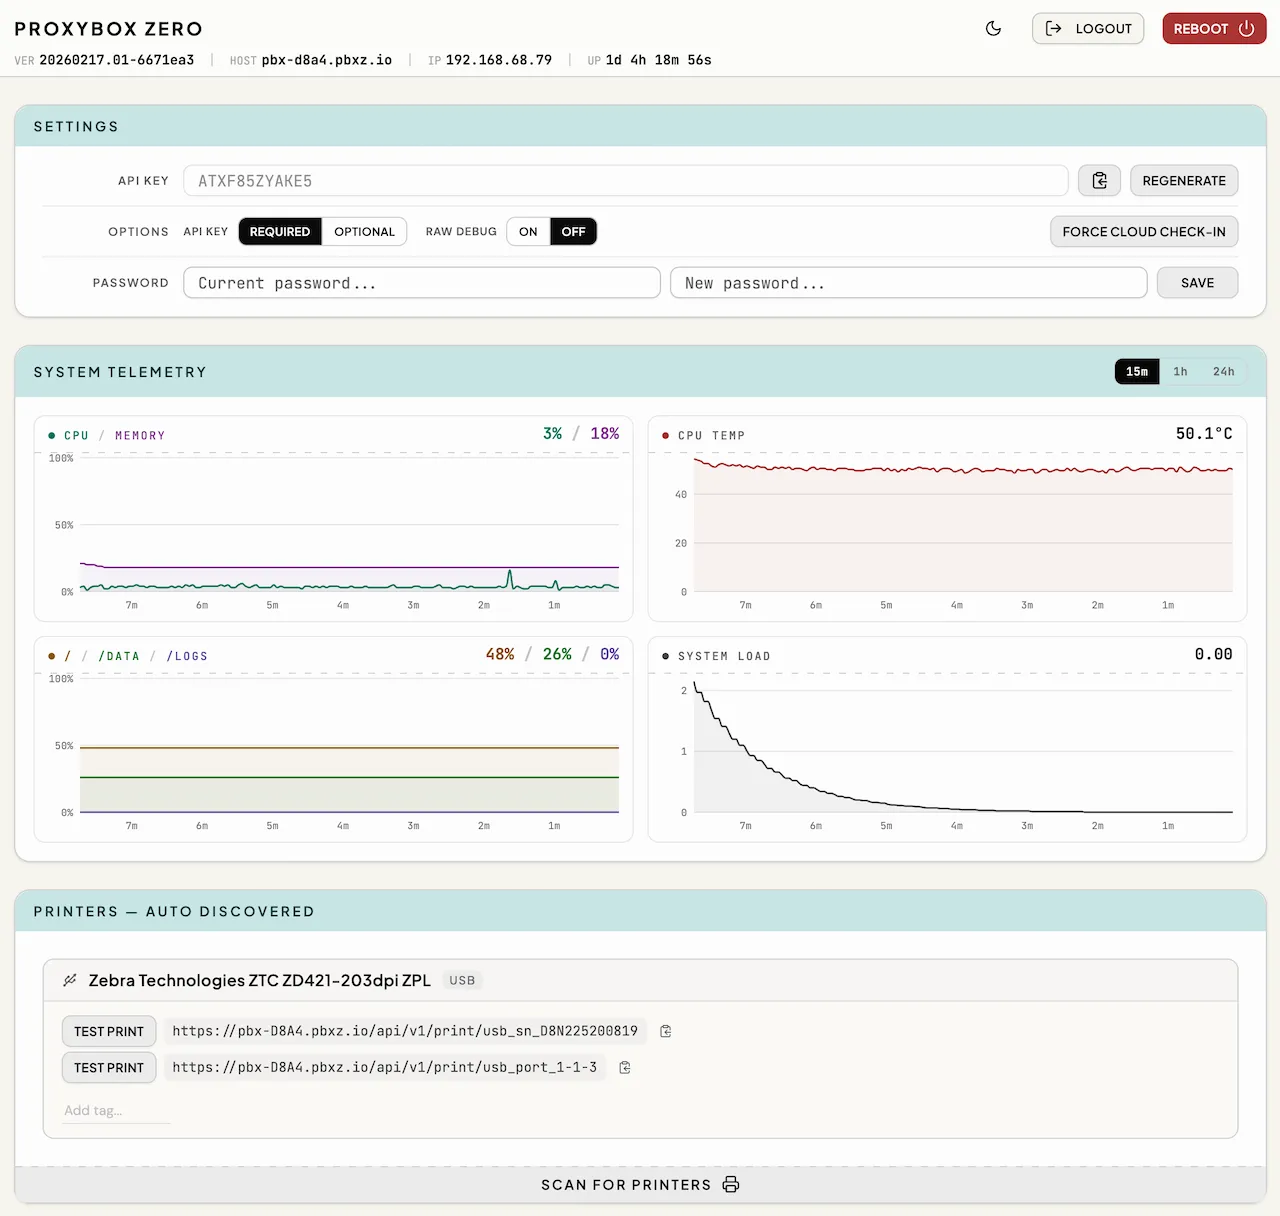Click the Regenerate API key button

tap(1184, 180)
